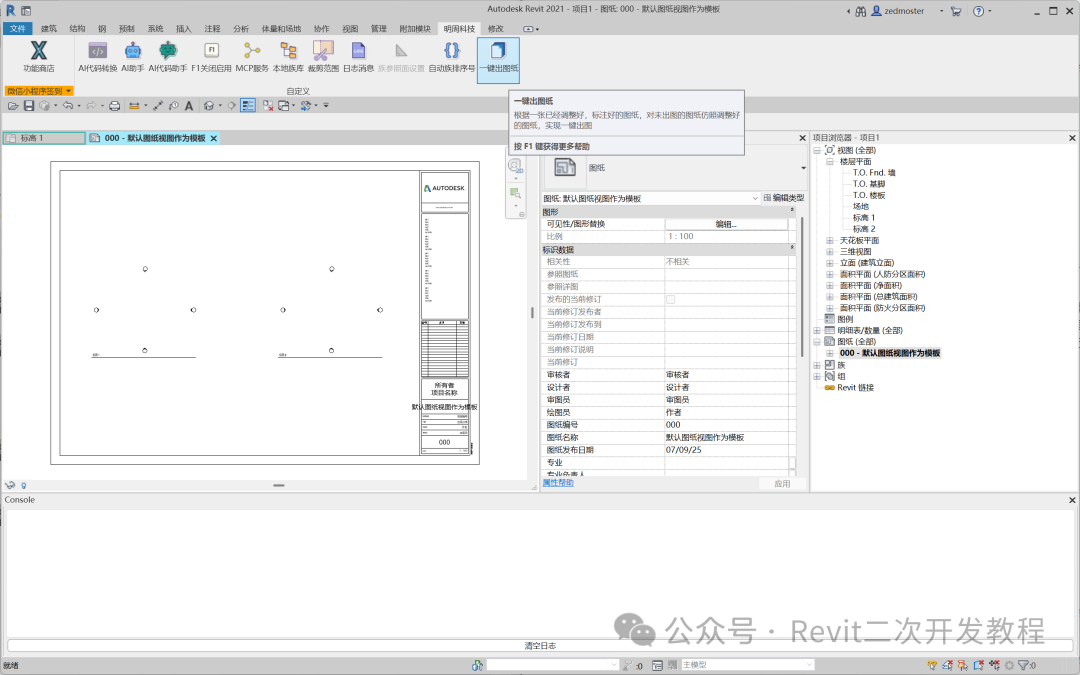Toggle the thin lines / properties highlighted quick access icon
This screenshot has width=1080, height=675.
pyautogui.click(x=248, y=105)
